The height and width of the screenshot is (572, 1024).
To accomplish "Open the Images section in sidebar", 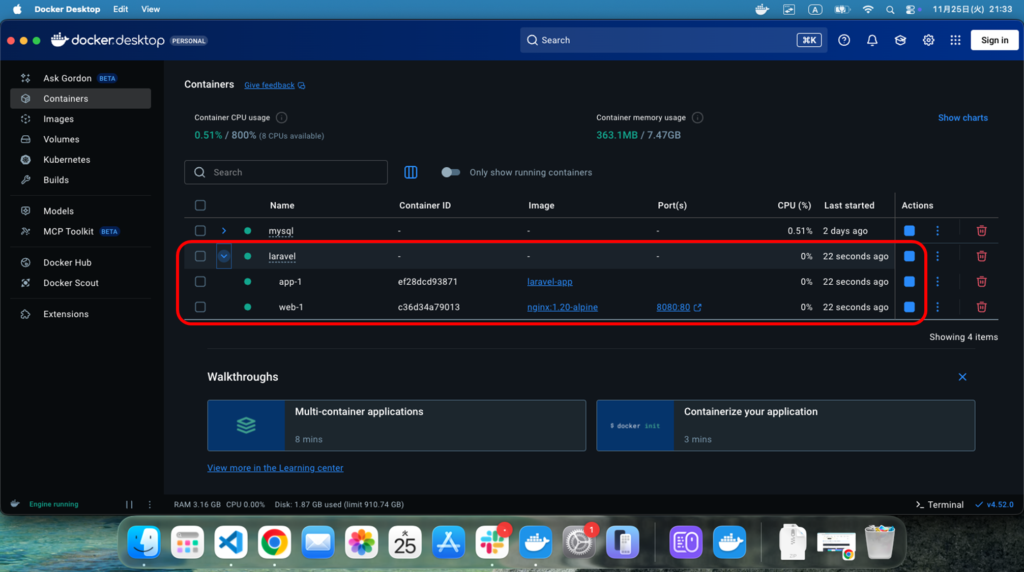I will [58, 119].
